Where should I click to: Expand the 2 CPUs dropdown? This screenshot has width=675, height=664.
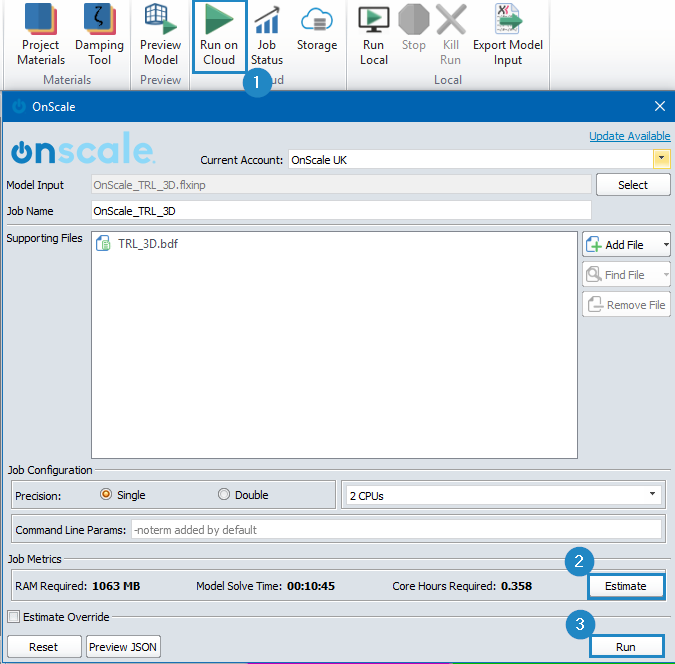click(652, 494)
